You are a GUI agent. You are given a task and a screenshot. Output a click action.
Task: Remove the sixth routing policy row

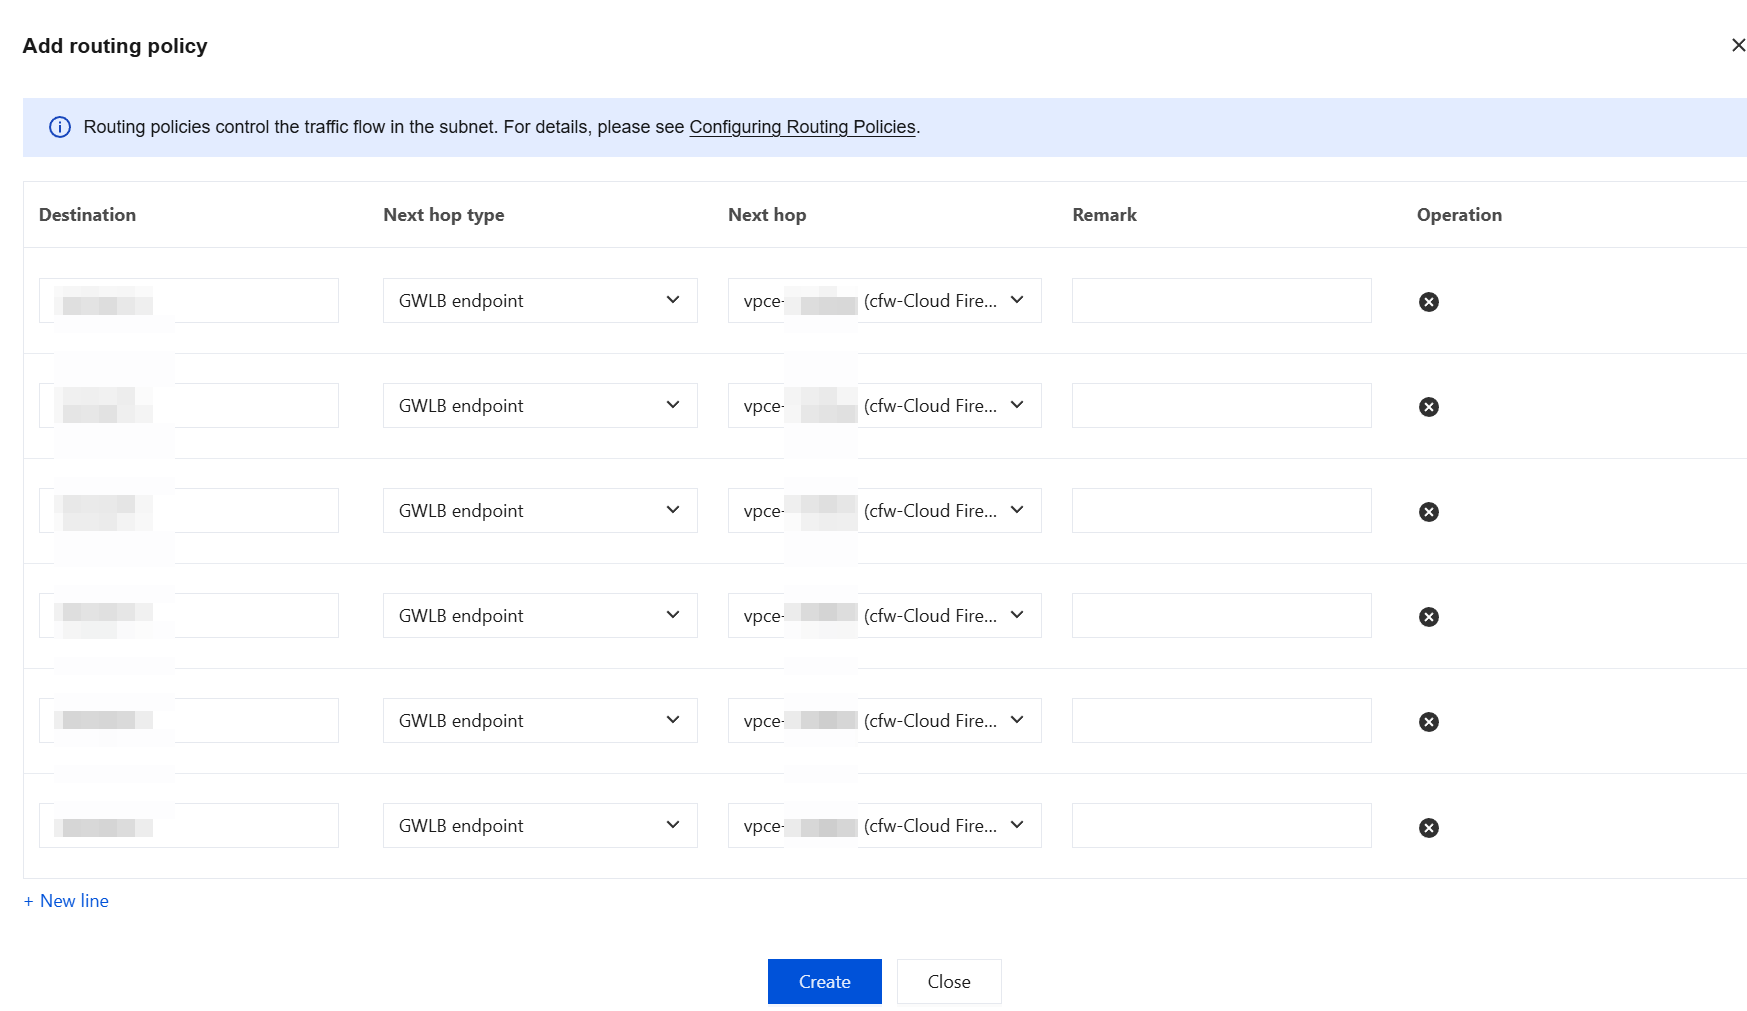1428,828
